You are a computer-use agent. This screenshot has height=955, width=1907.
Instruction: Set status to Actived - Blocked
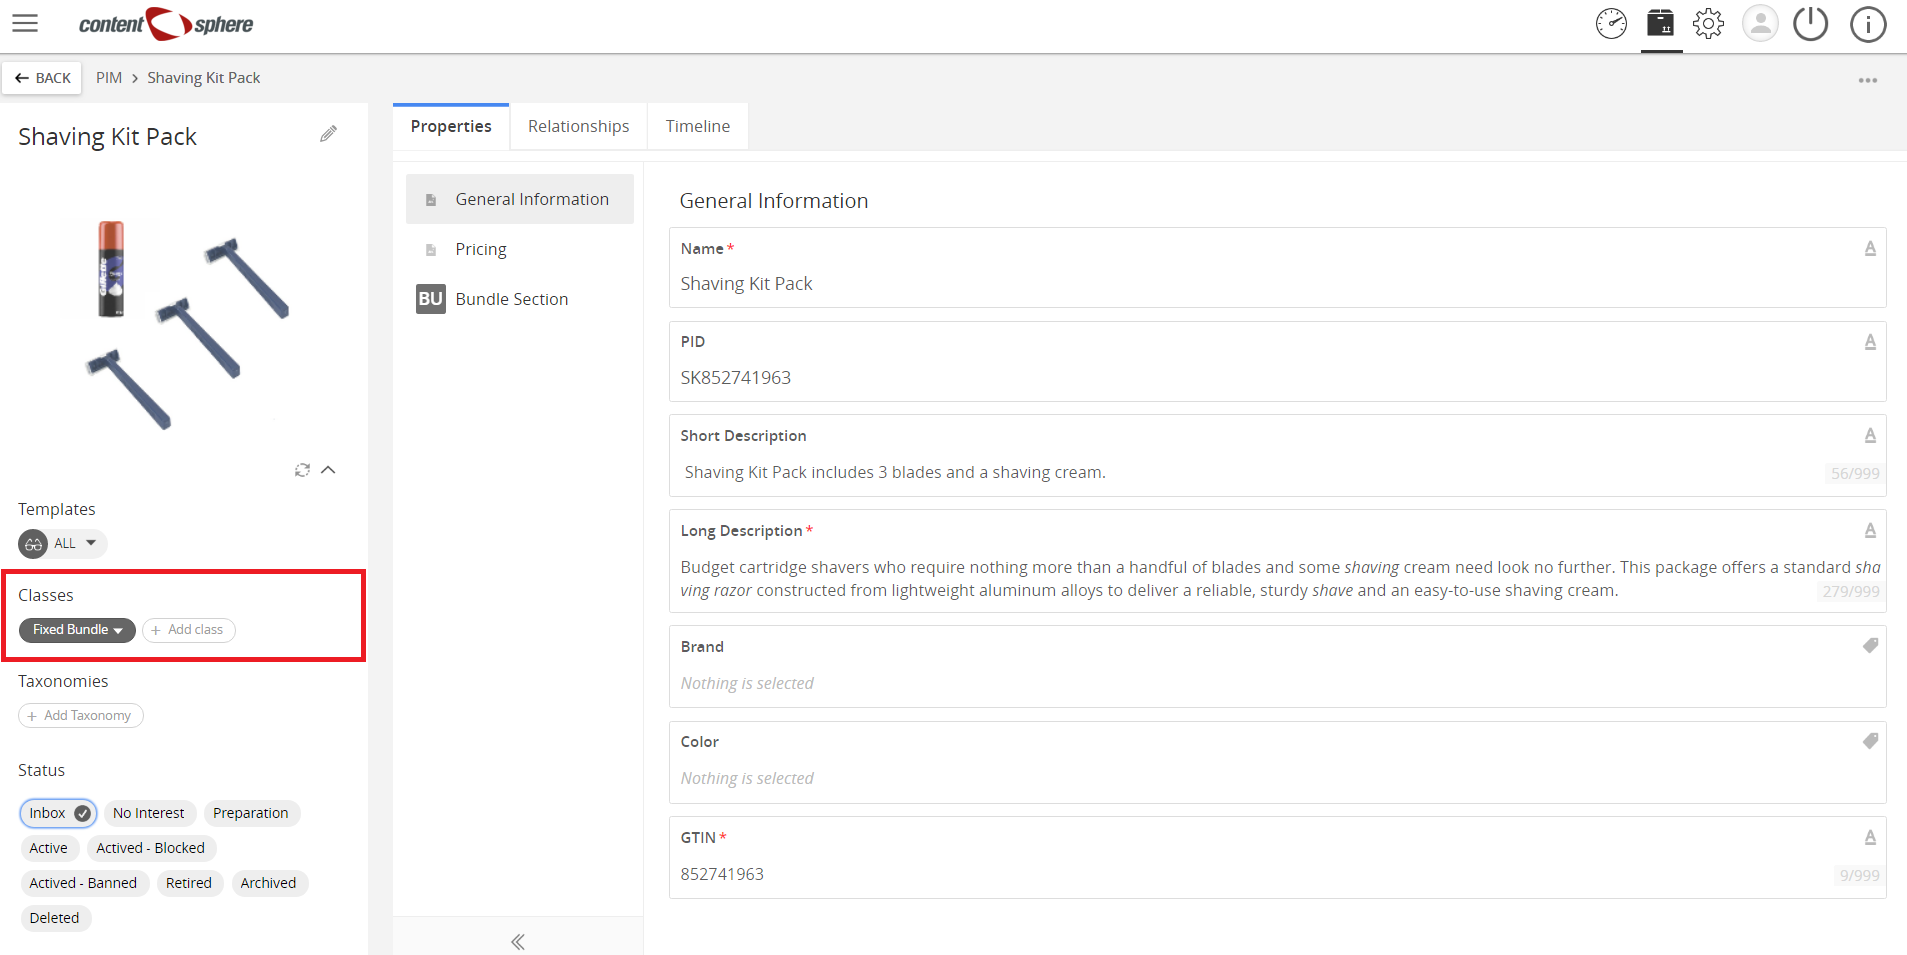[x=150, y=848]
